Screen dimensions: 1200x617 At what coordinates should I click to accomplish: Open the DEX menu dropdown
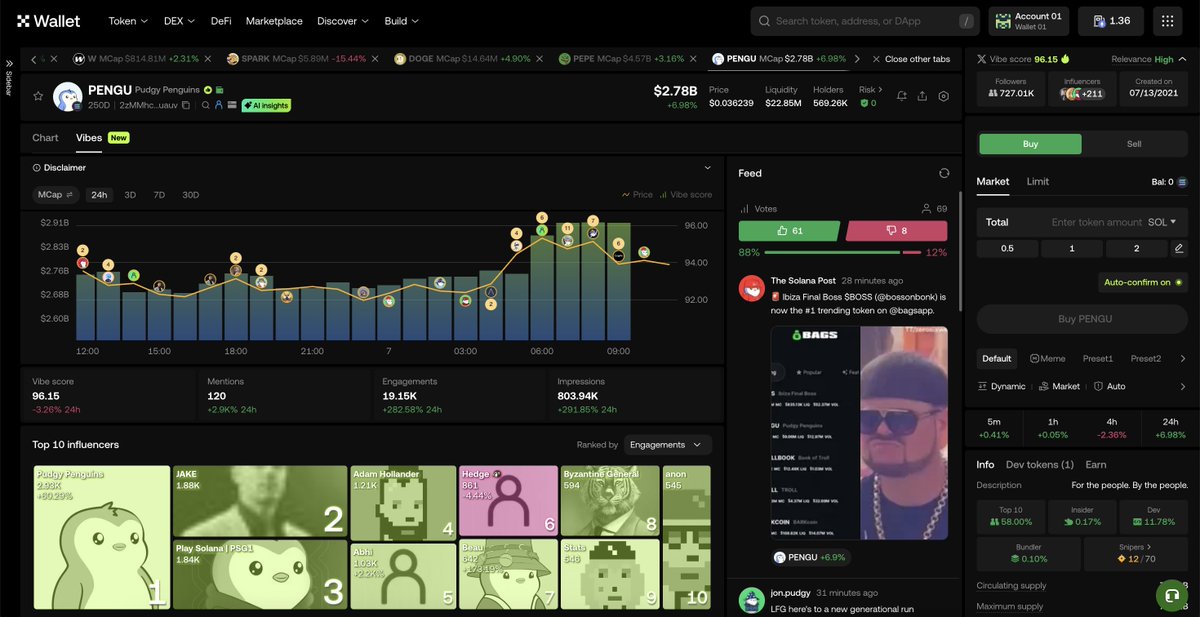point(179,21)
